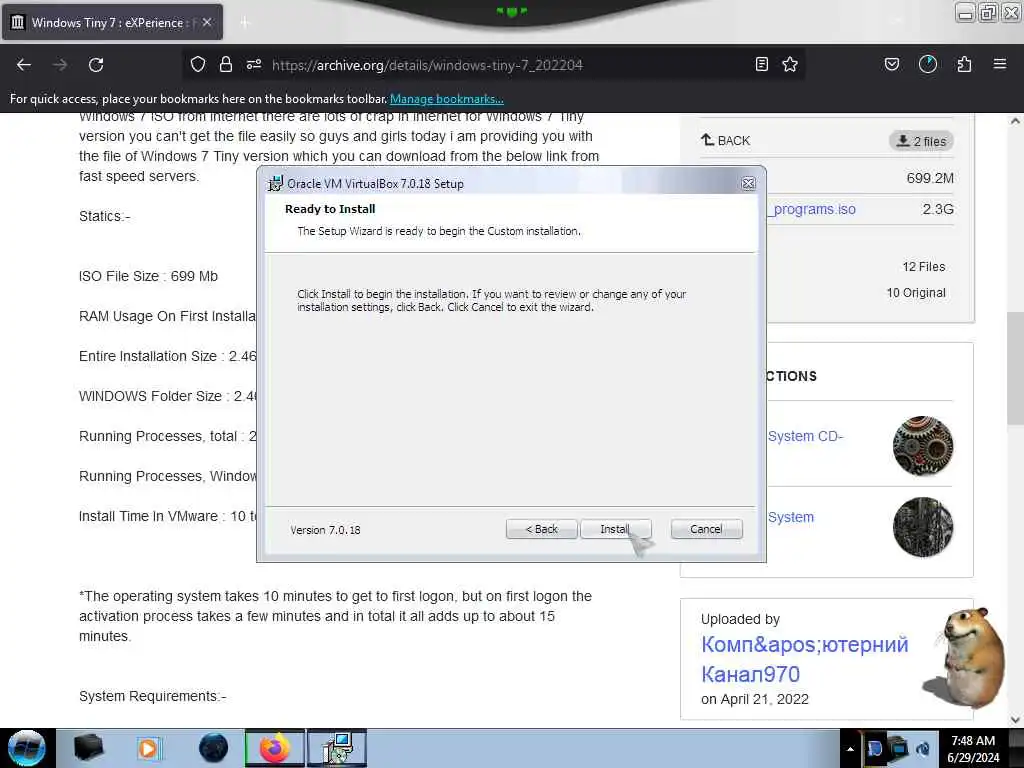
Task: Open the Extensions puzzle icon
Action: (964, 64)
